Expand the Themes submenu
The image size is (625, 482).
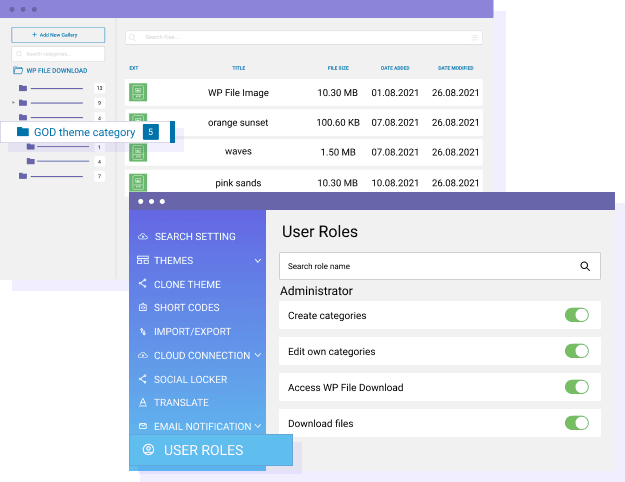[x=258, y=260]
